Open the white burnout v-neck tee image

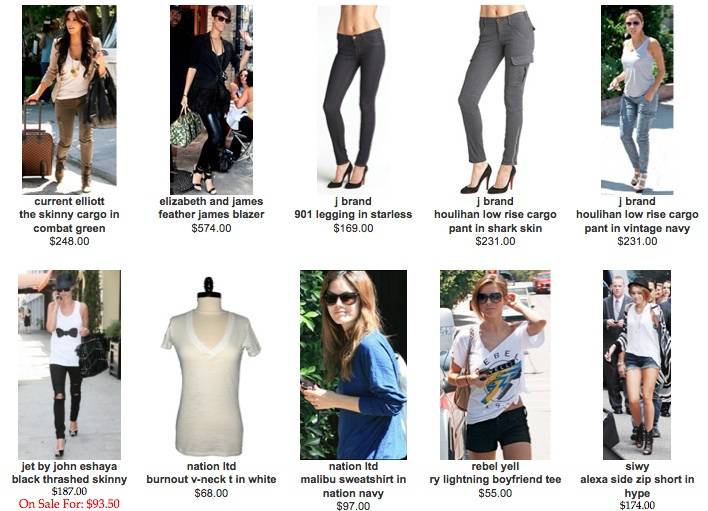[211, 366]
